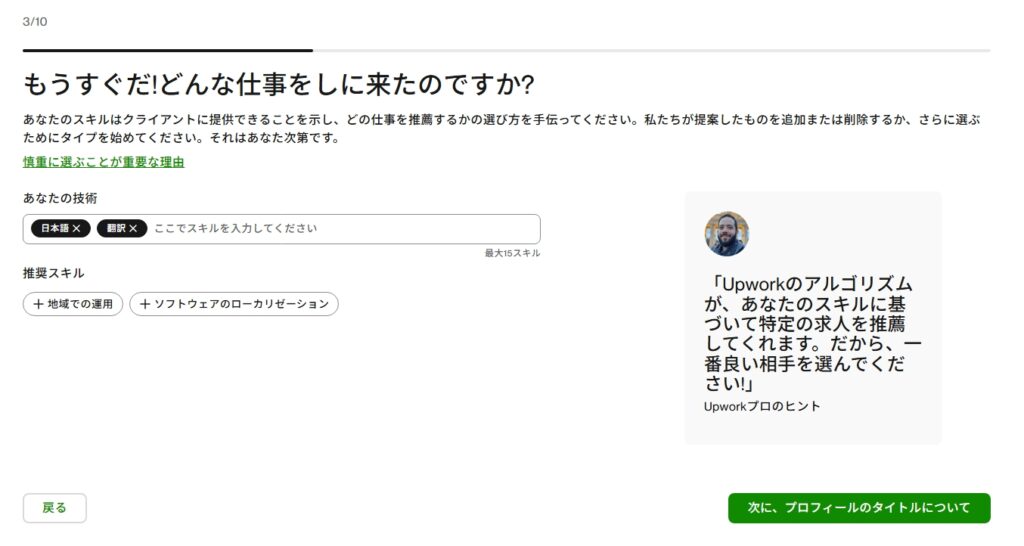The height and width of the screenshot is (546, 1024).
Task: Click the 推奨スキル section label
Action: point(53,273)
